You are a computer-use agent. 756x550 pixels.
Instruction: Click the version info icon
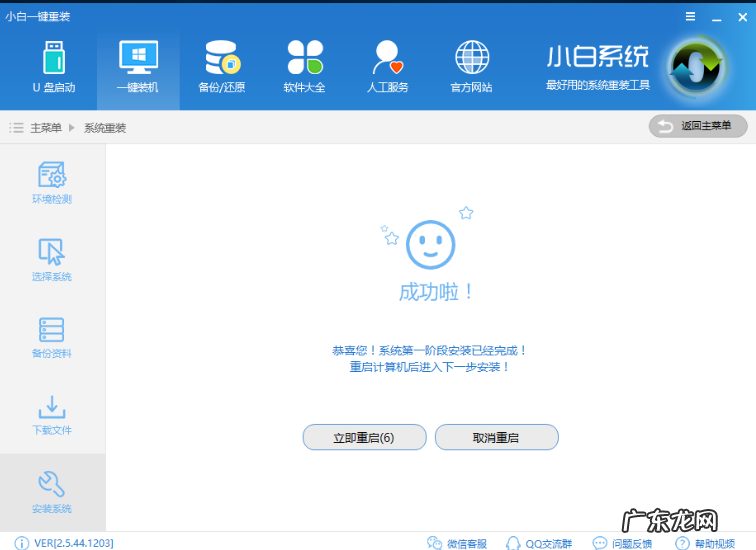[21, 543]
